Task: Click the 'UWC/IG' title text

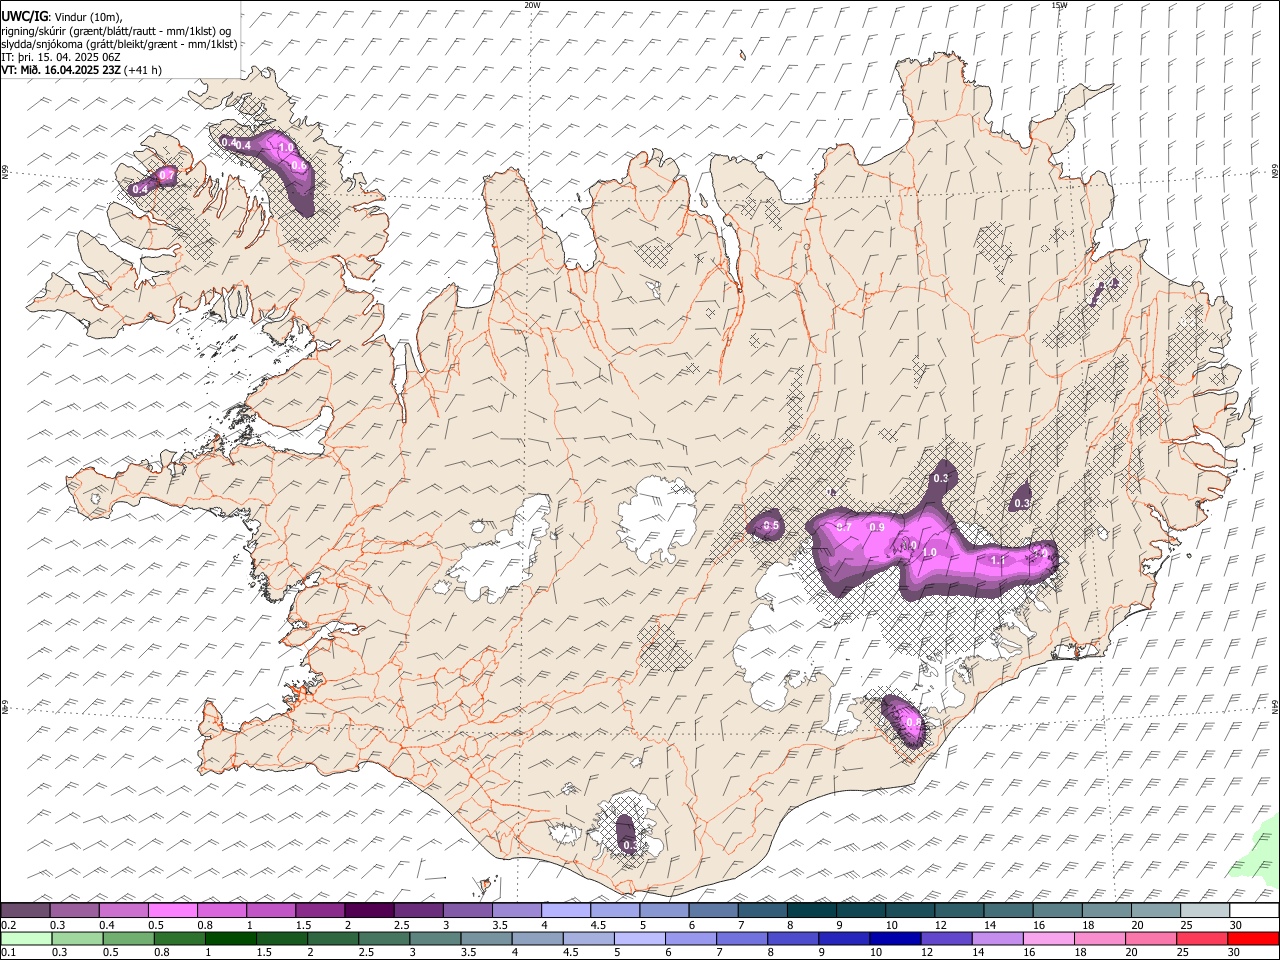Action: point(24,16)
